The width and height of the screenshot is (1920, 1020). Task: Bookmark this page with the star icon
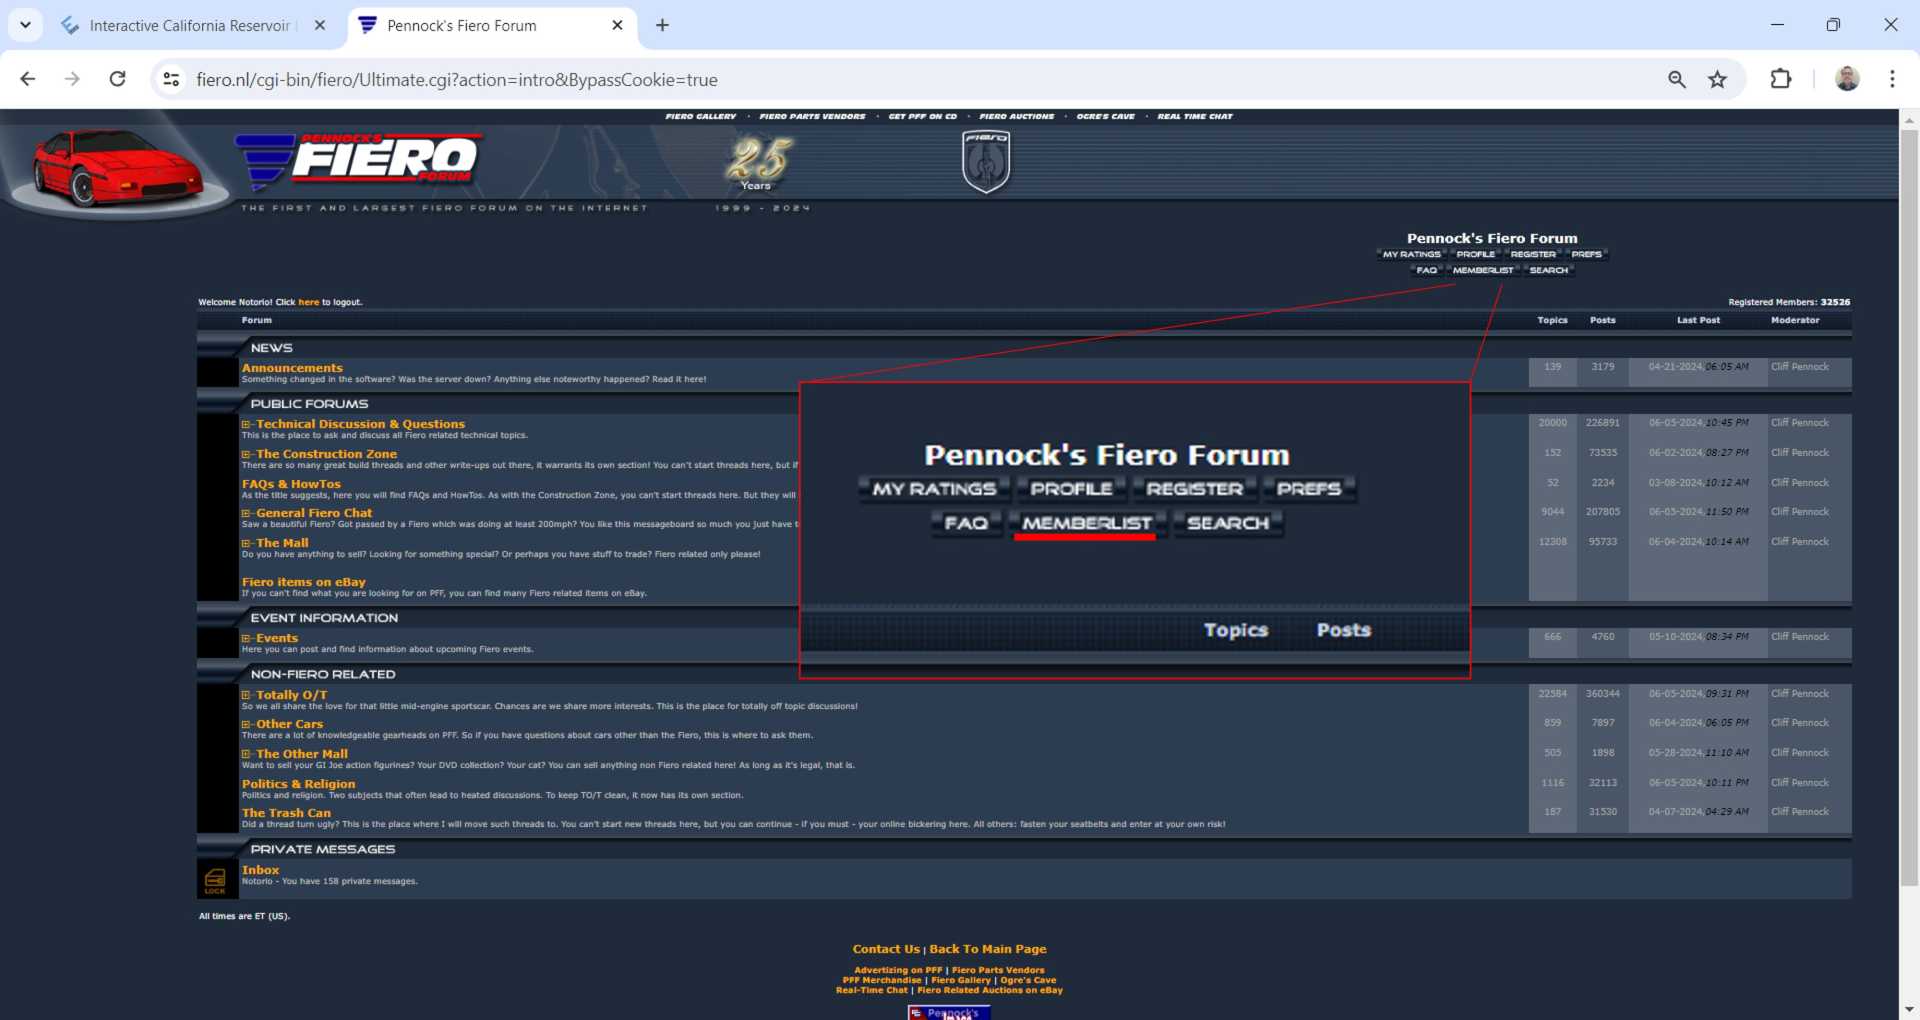coord(1717,79)
